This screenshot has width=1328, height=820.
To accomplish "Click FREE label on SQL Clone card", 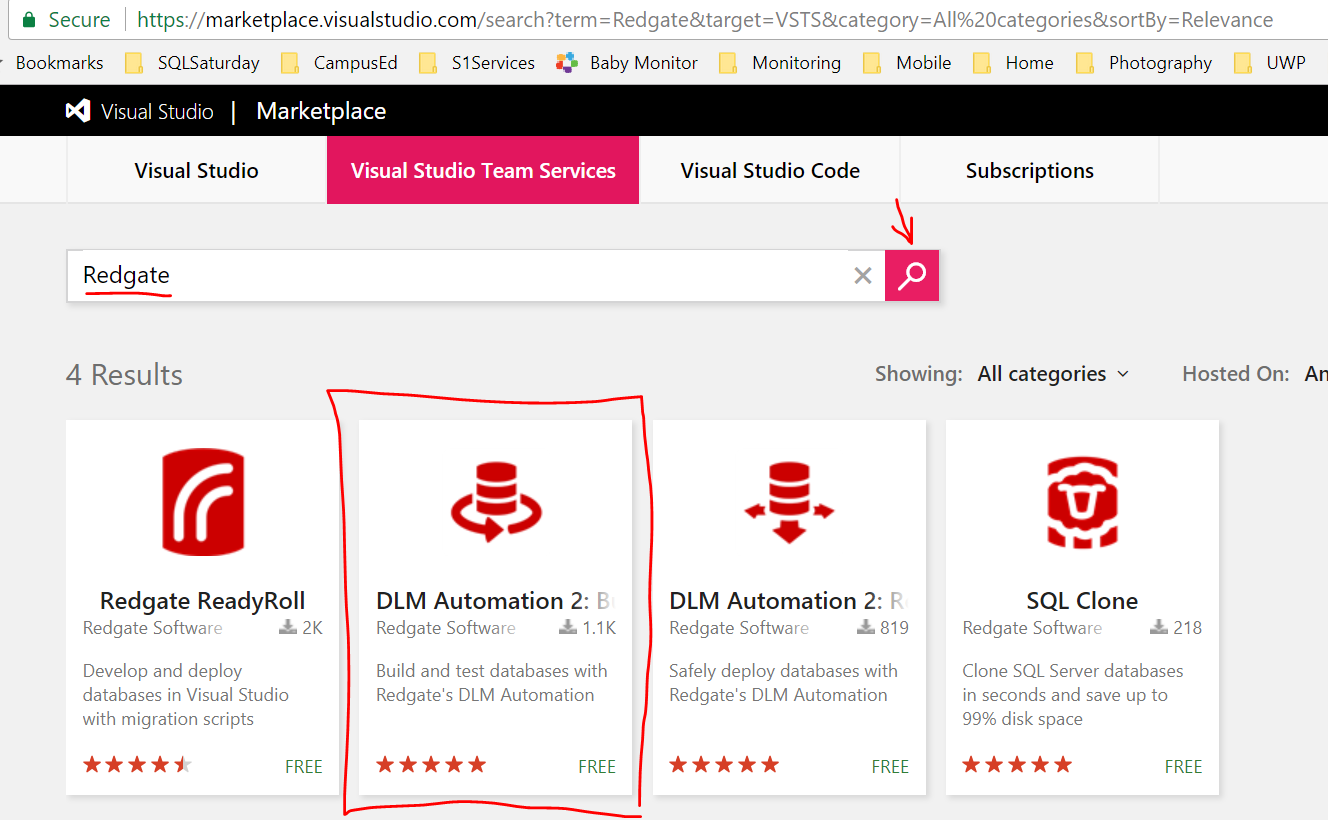I will [x=1183, y=767].
